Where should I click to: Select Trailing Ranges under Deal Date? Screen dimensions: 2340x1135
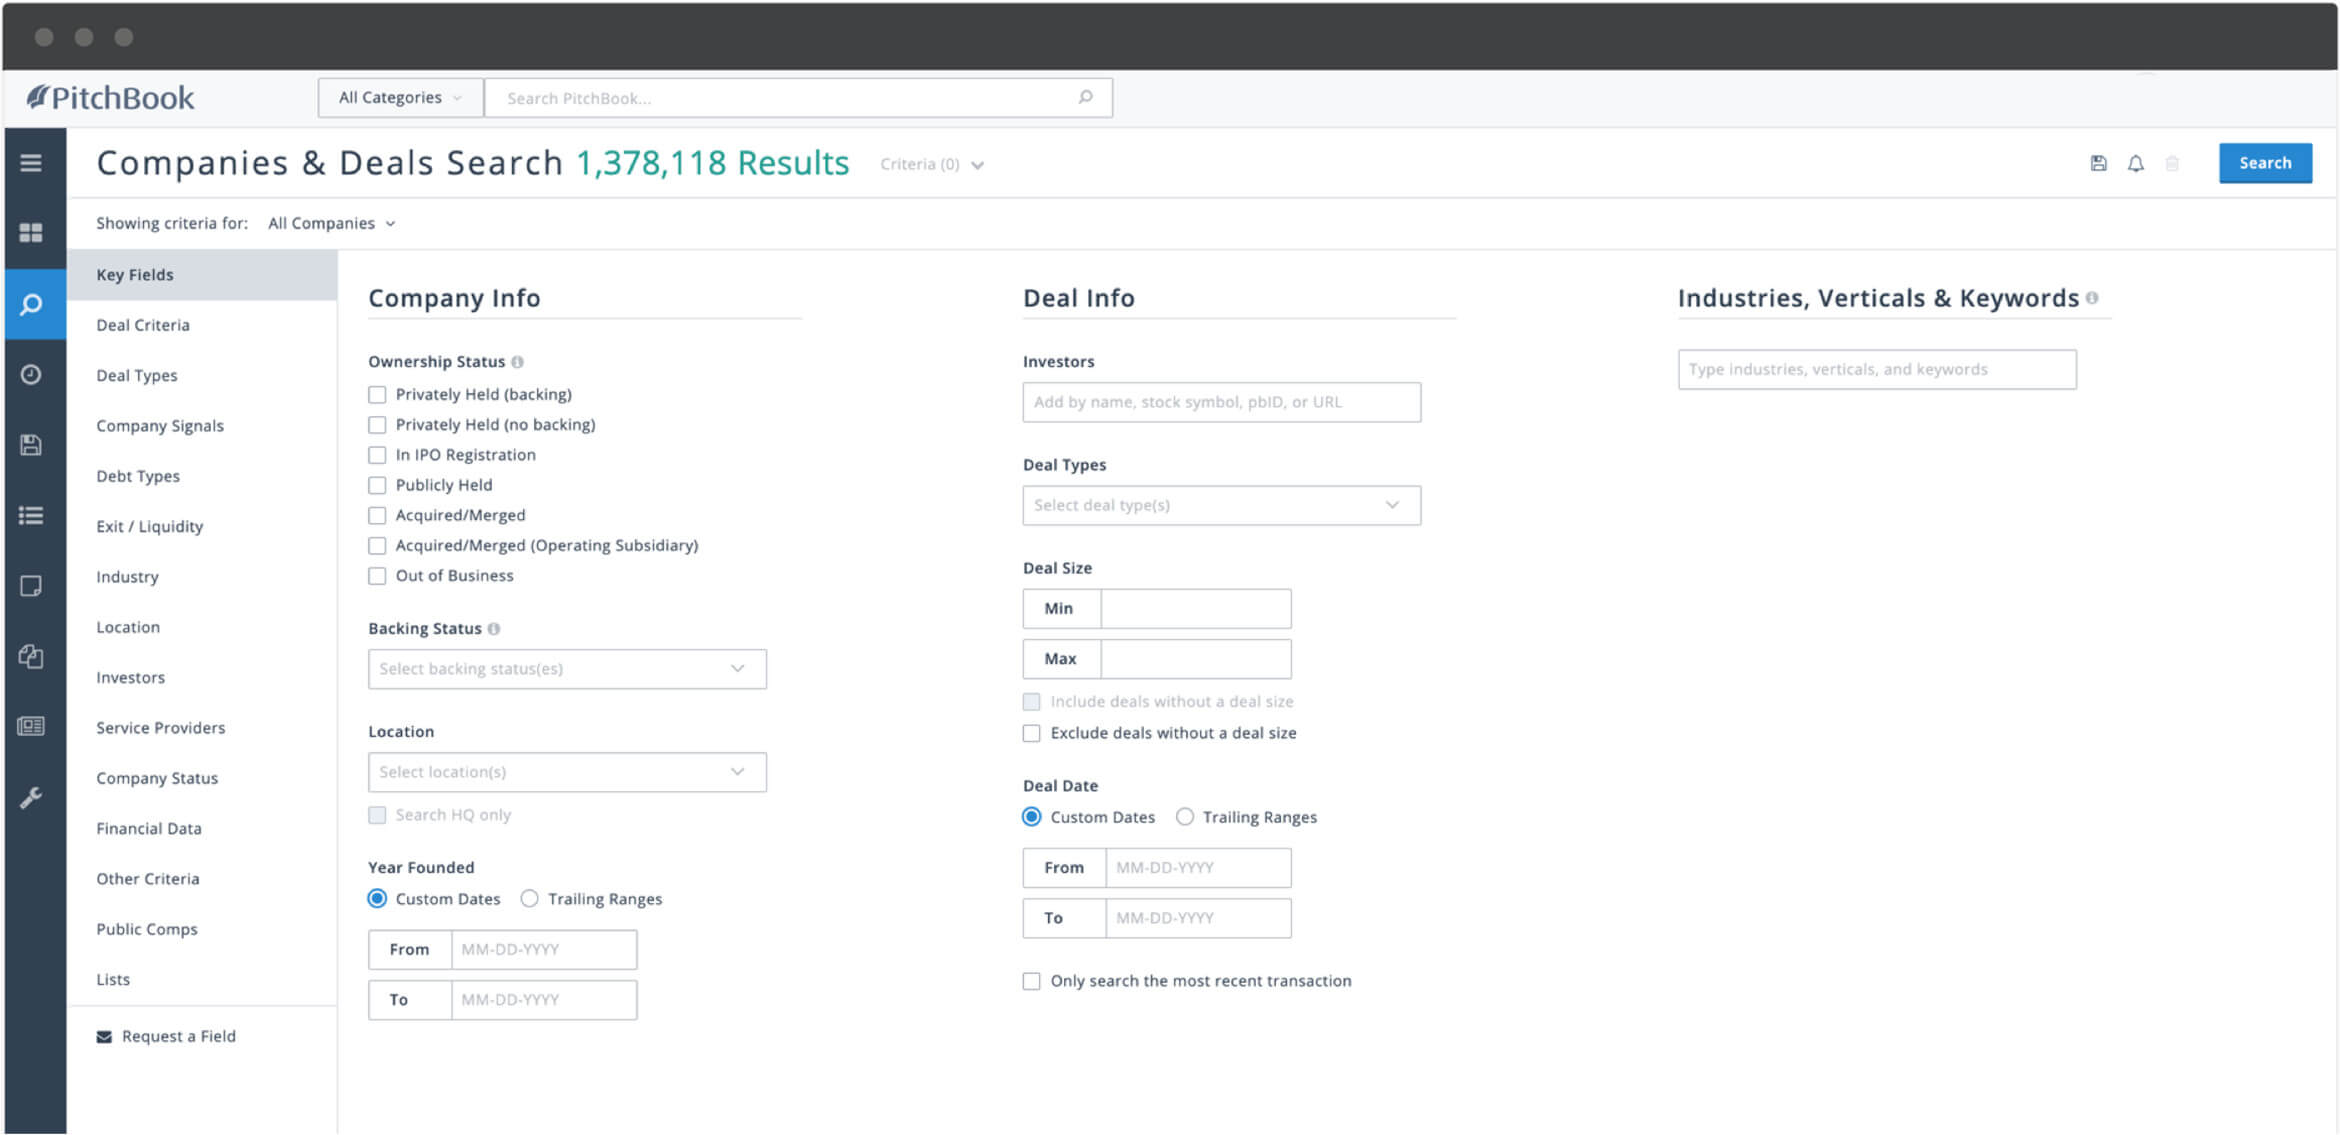1185,817
